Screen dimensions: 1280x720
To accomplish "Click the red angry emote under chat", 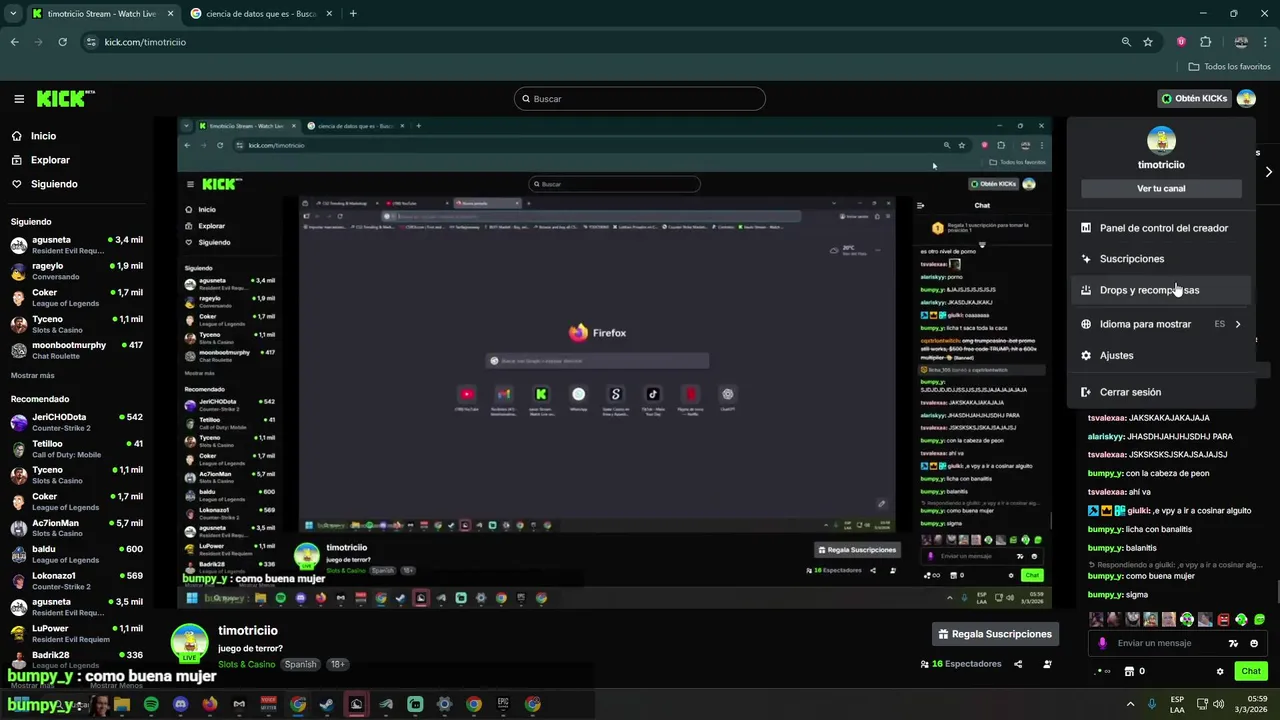I will click(1223, 620).
